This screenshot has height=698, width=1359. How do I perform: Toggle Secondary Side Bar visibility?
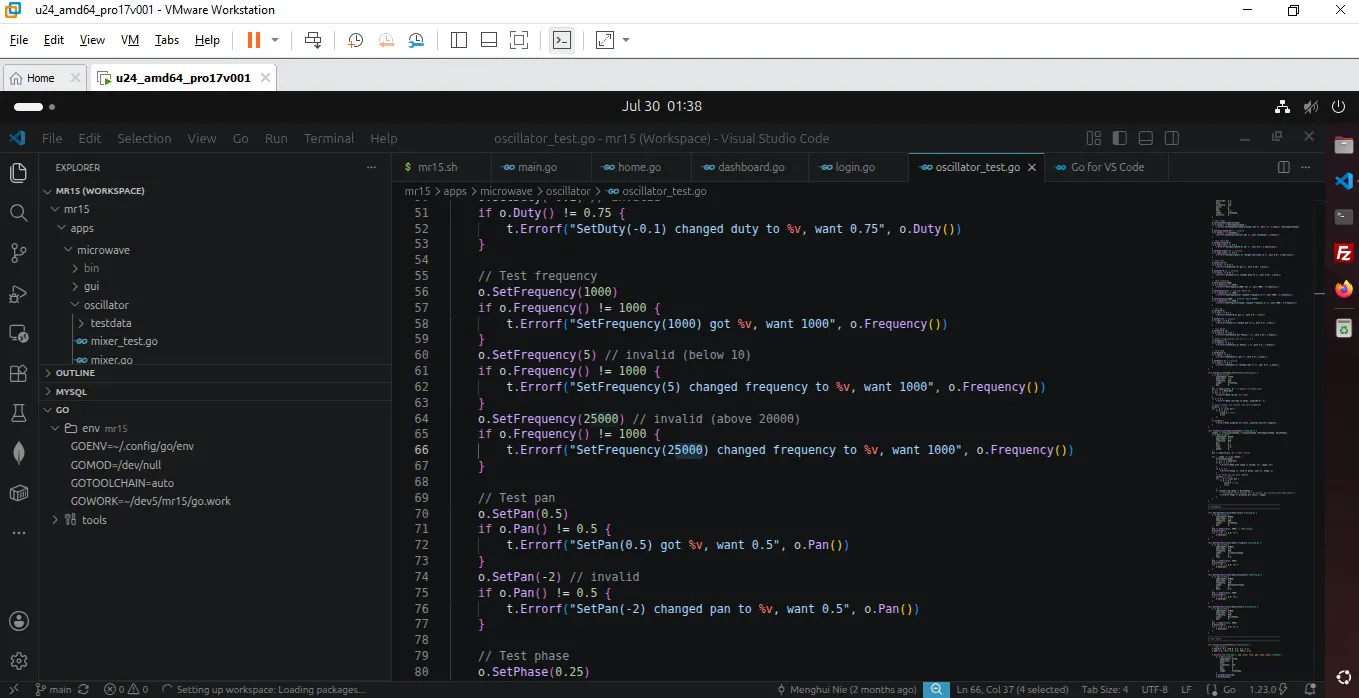(x=1172, y=138)
